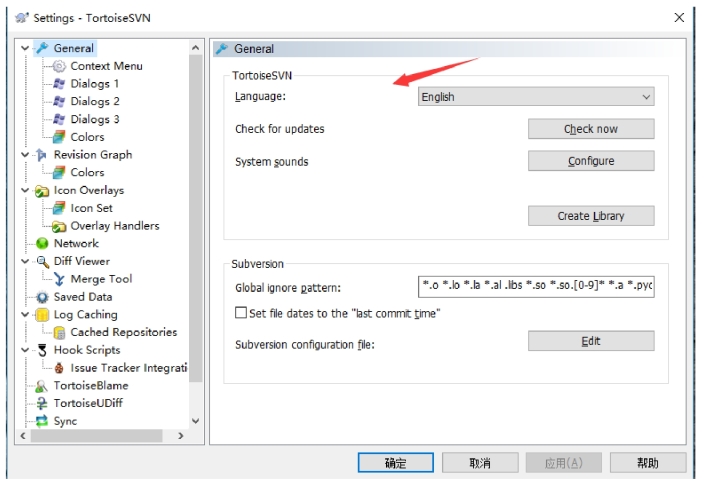Confirm with the 确定 button

pos(396,463)
